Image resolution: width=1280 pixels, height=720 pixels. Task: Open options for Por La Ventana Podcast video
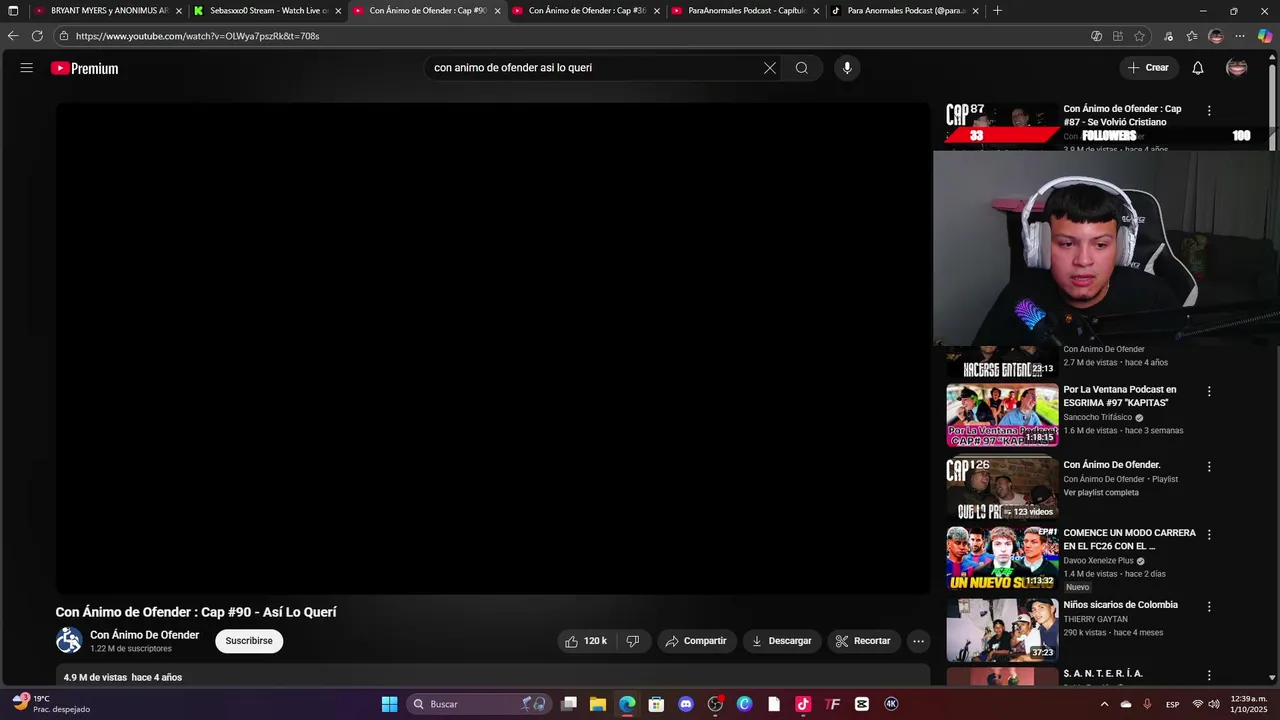click(x=1209, y=392)
